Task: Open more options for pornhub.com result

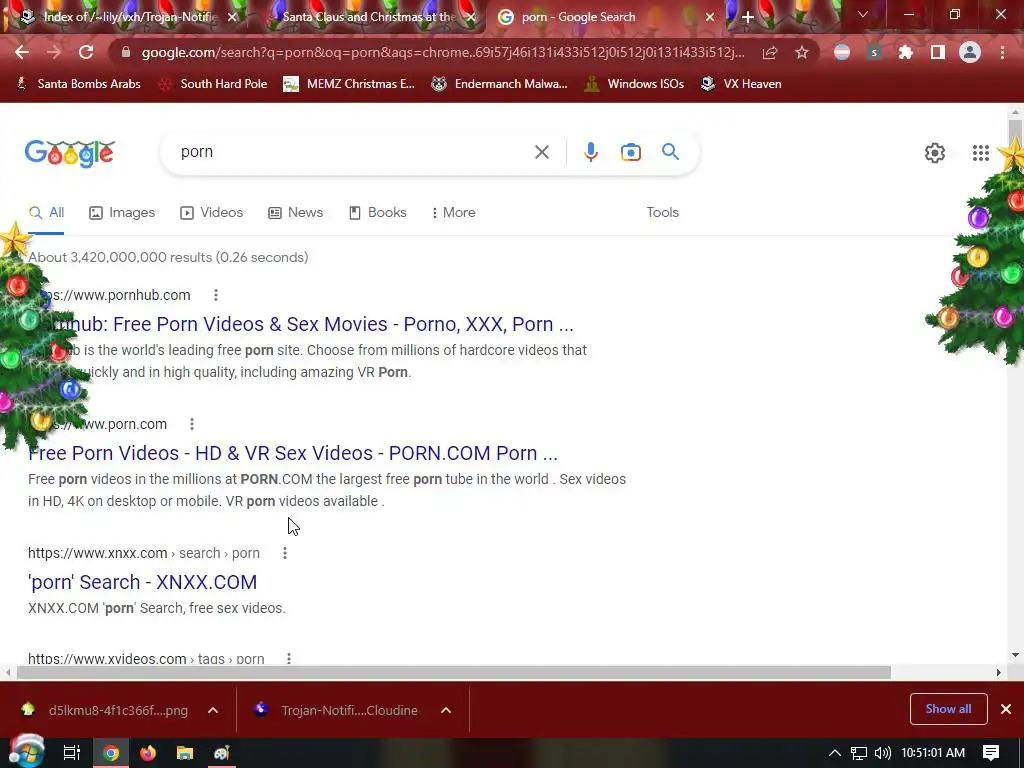Action: pos(216,295)
